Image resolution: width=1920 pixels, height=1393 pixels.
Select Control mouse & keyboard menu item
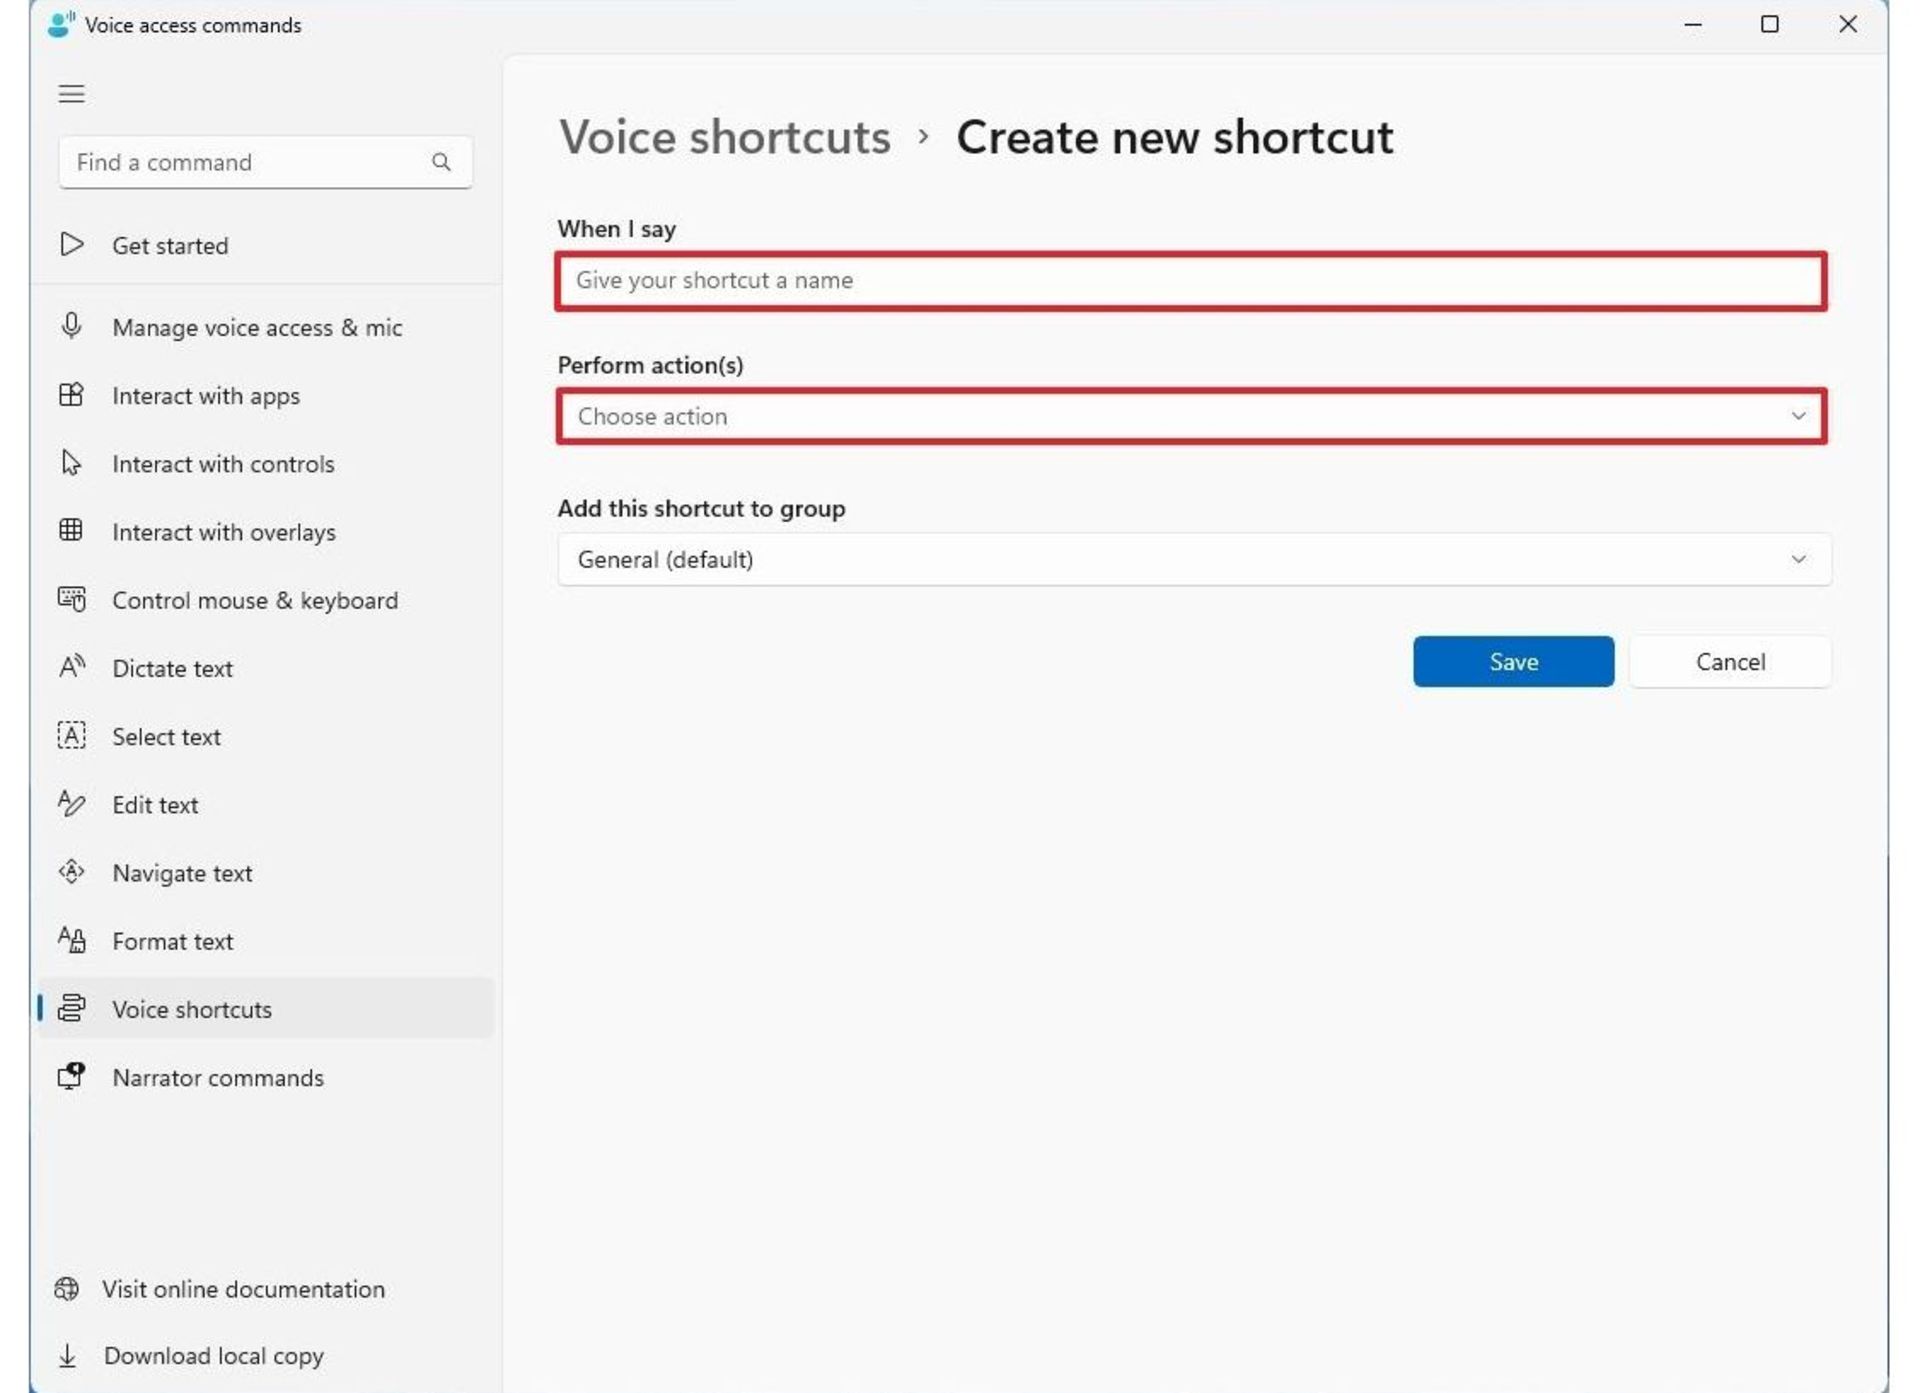point(255,600)
